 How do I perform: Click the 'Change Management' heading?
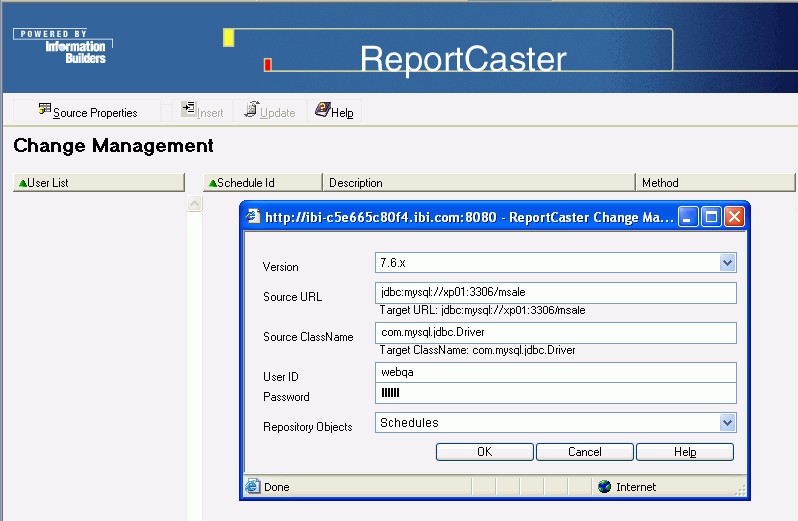coord(113,146)
